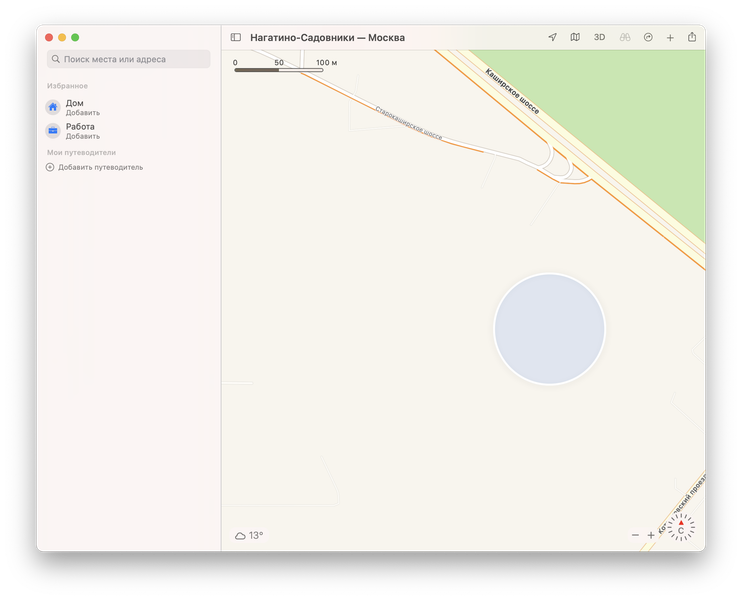Click the green window zoom button
The height and width of the screenshot is (600, 742).
[75, 37]
